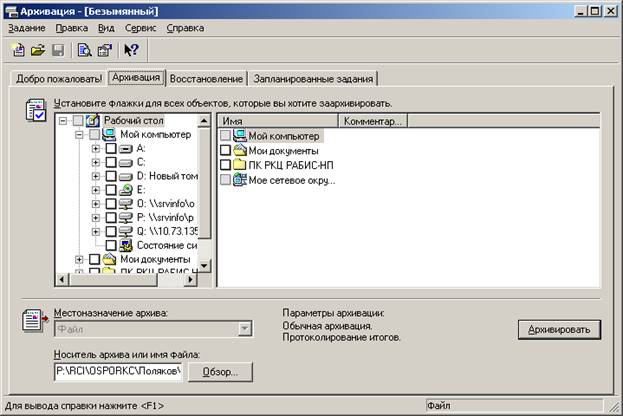623x416 pixels.
Task: Click the ПК РКЦ РАБИС-НП folder icon in list
Action: [x=240, y=164]
